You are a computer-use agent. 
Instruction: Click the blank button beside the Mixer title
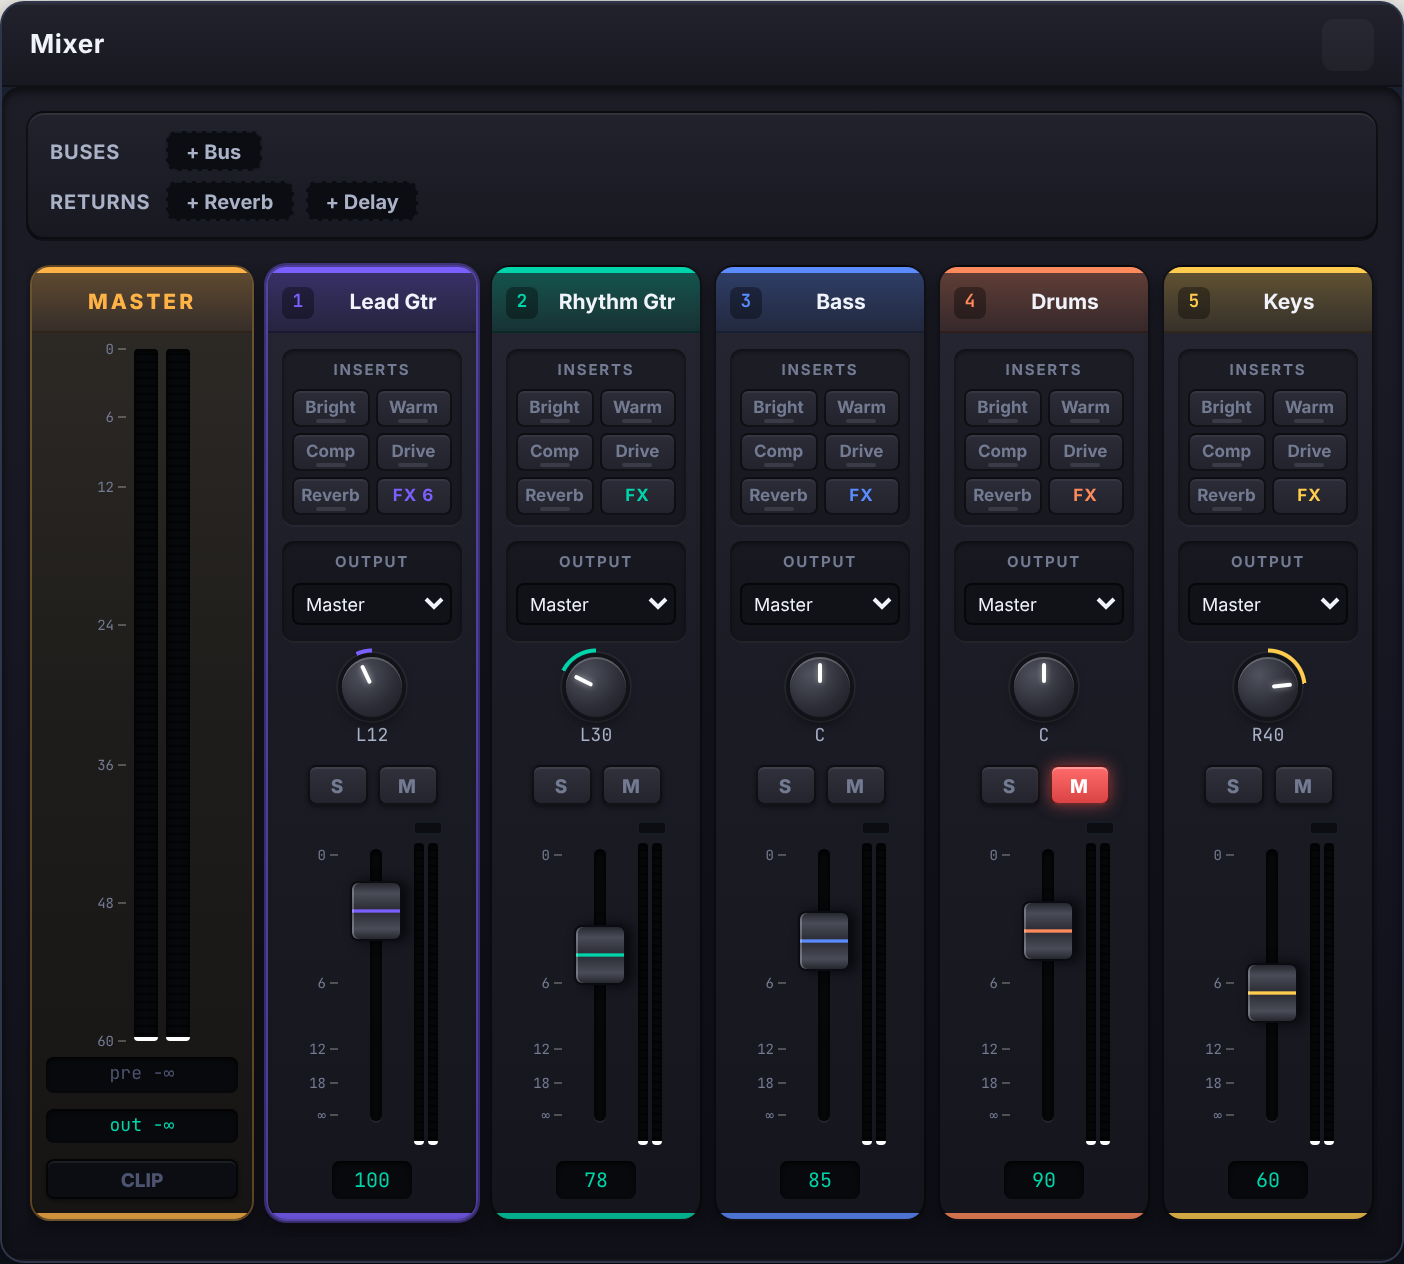[1348, 45]
